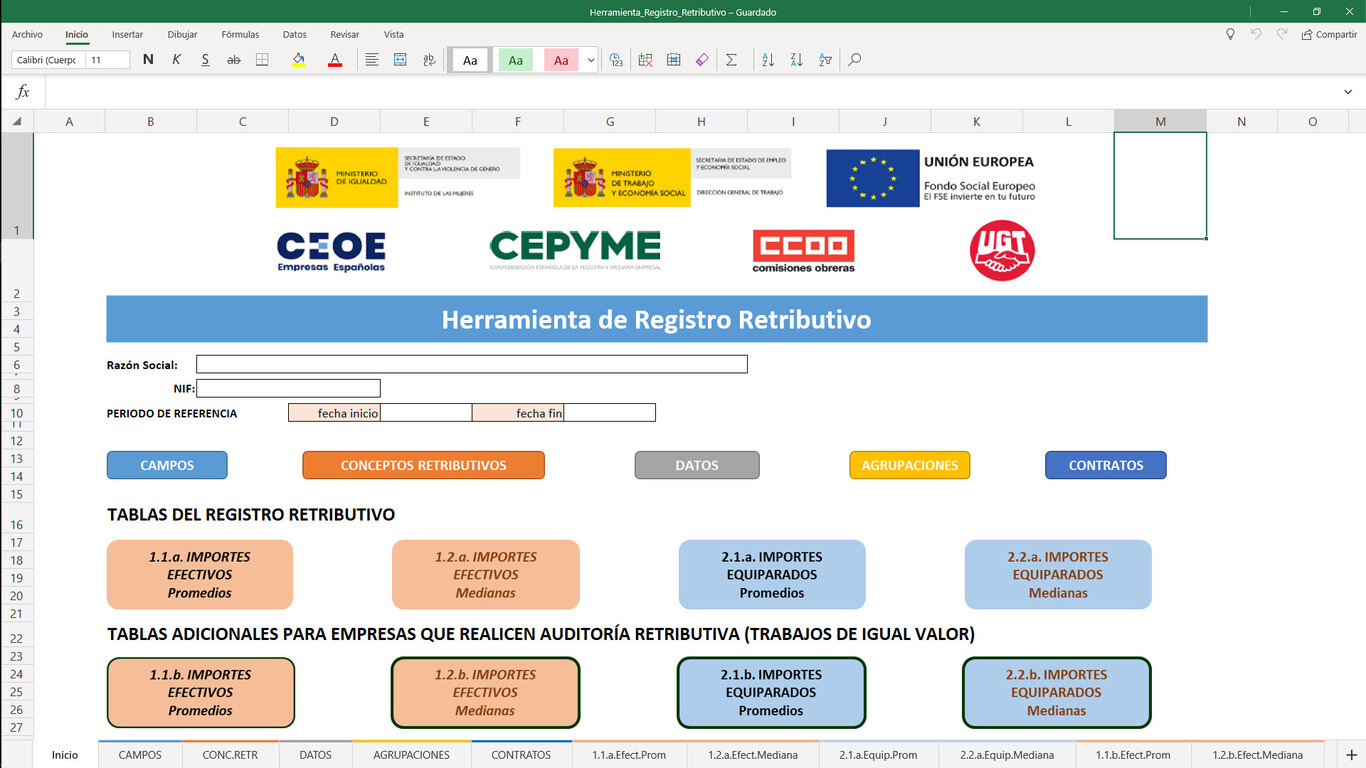The height and width of the screenshot is (768, 1366).
Task: Toggle bold formatting
Action: tap(148, 60)
